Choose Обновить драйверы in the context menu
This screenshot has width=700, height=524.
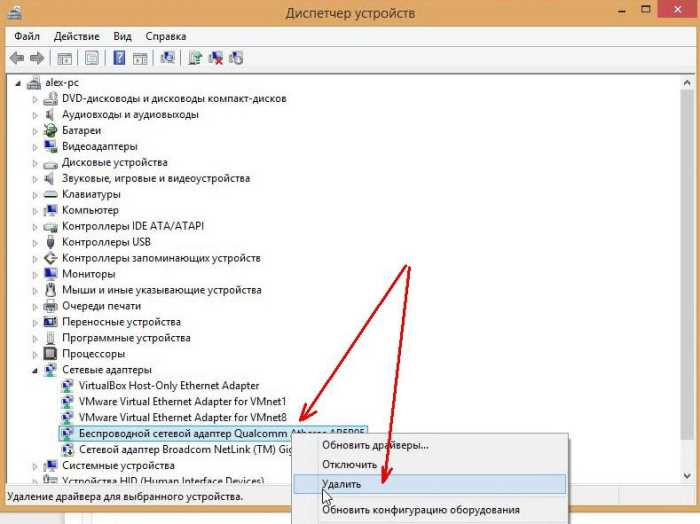[374, 444]
